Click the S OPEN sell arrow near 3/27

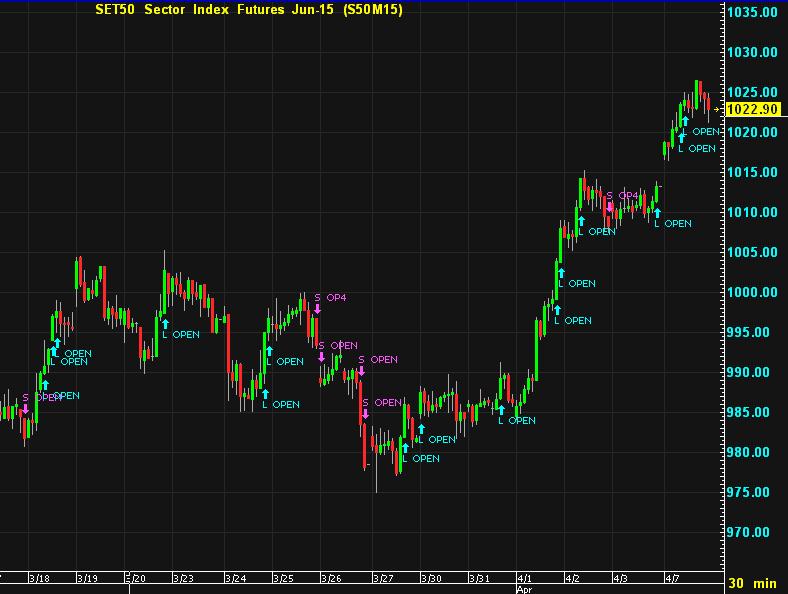[x=366, y=414]
